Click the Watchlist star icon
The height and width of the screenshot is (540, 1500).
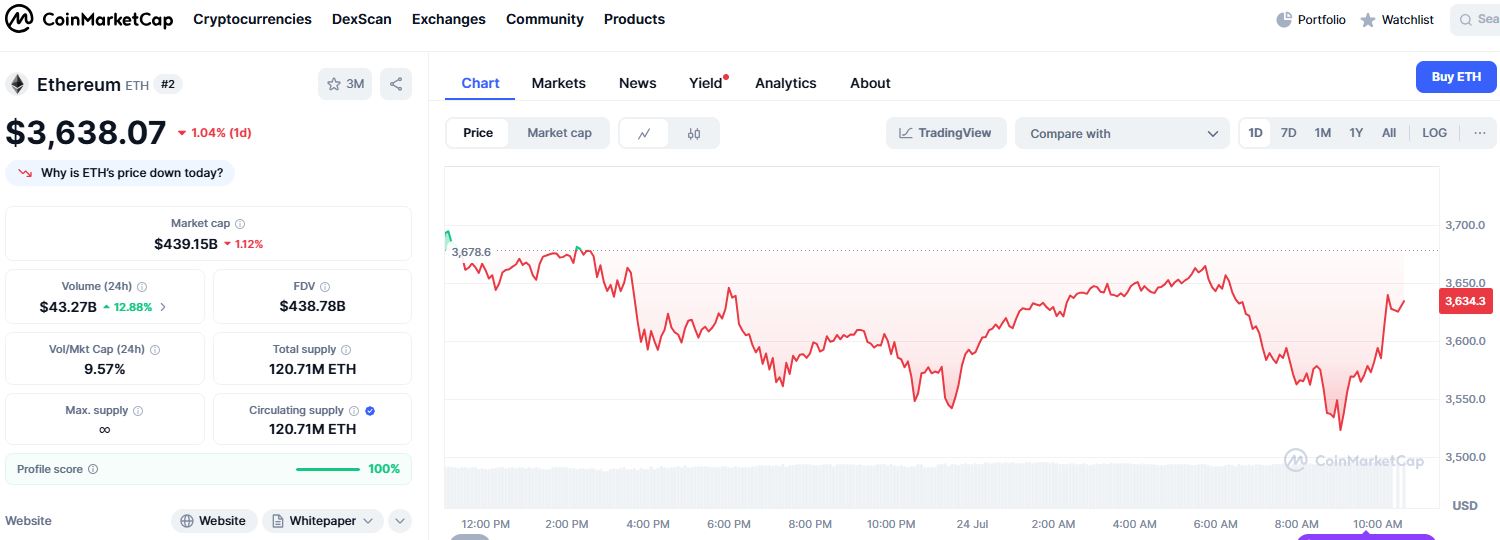1368,20
